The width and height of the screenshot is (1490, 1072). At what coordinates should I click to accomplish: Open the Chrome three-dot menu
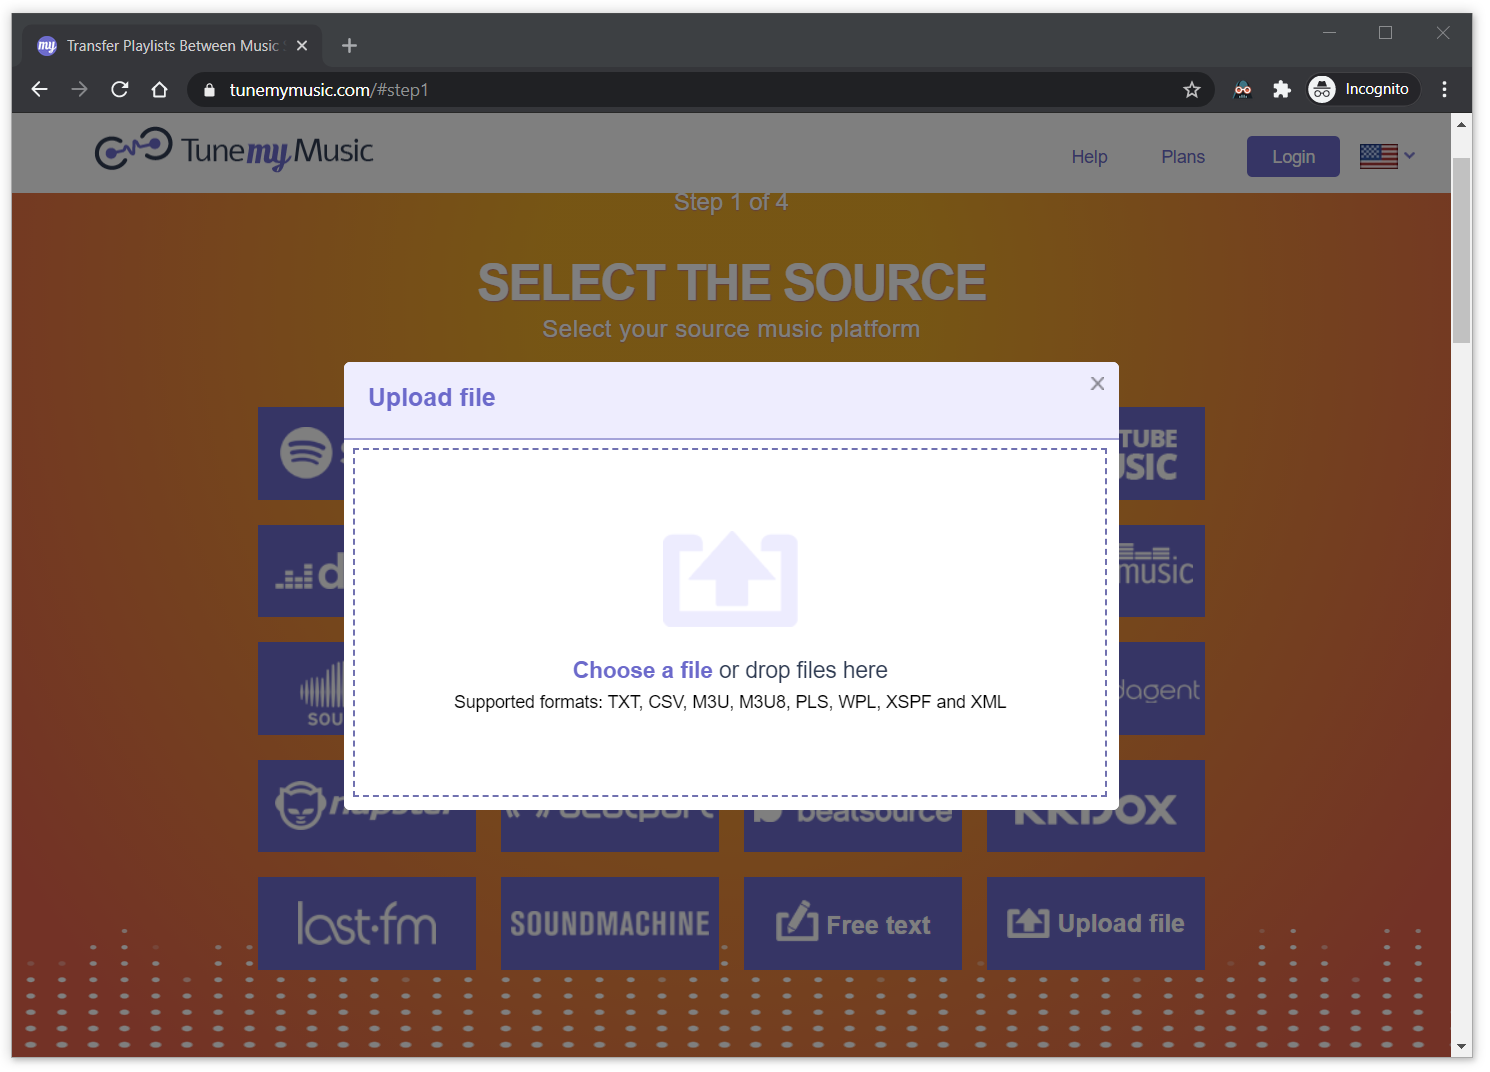(x=1444, y=89)
